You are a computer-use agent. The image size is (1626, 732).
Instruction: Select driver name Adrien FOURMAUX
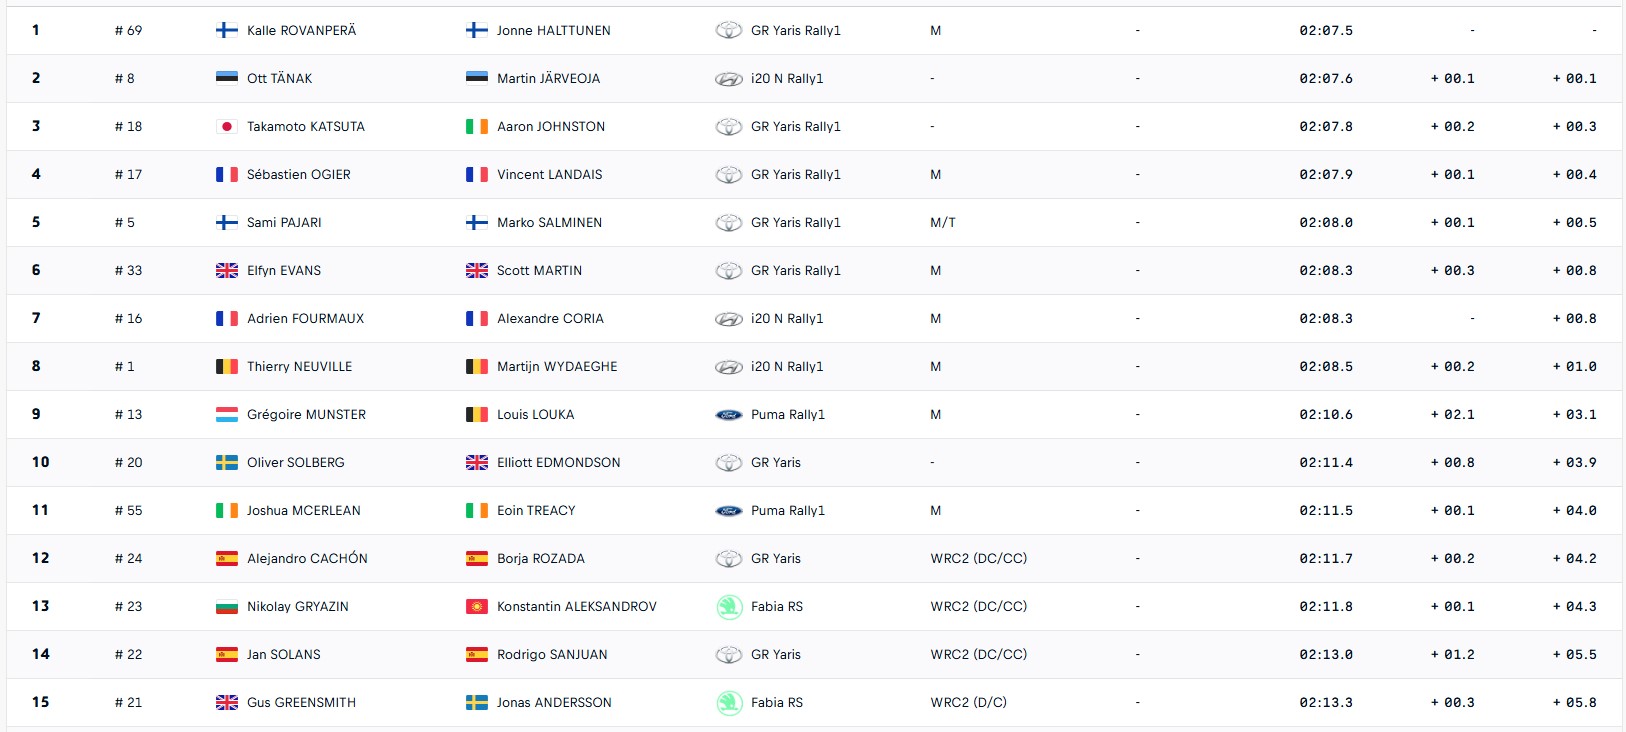click(x=305, y=319)
